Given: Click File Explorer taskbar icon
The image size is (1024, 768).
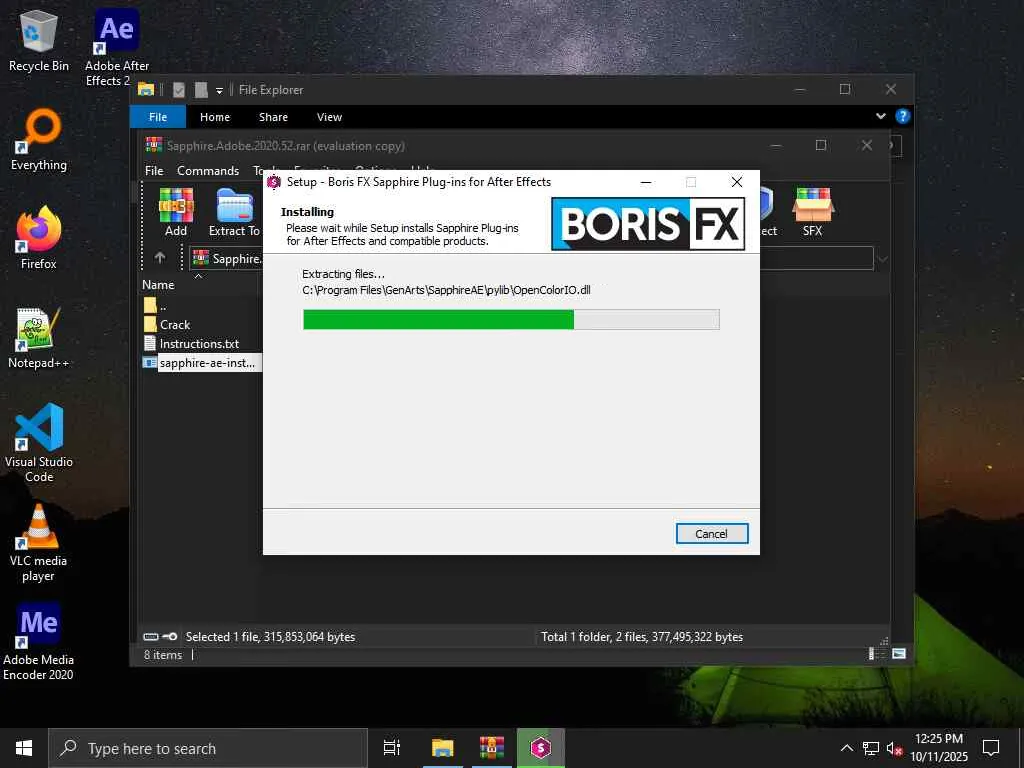Looking at the screenshot, I should (x=442, y=748).
